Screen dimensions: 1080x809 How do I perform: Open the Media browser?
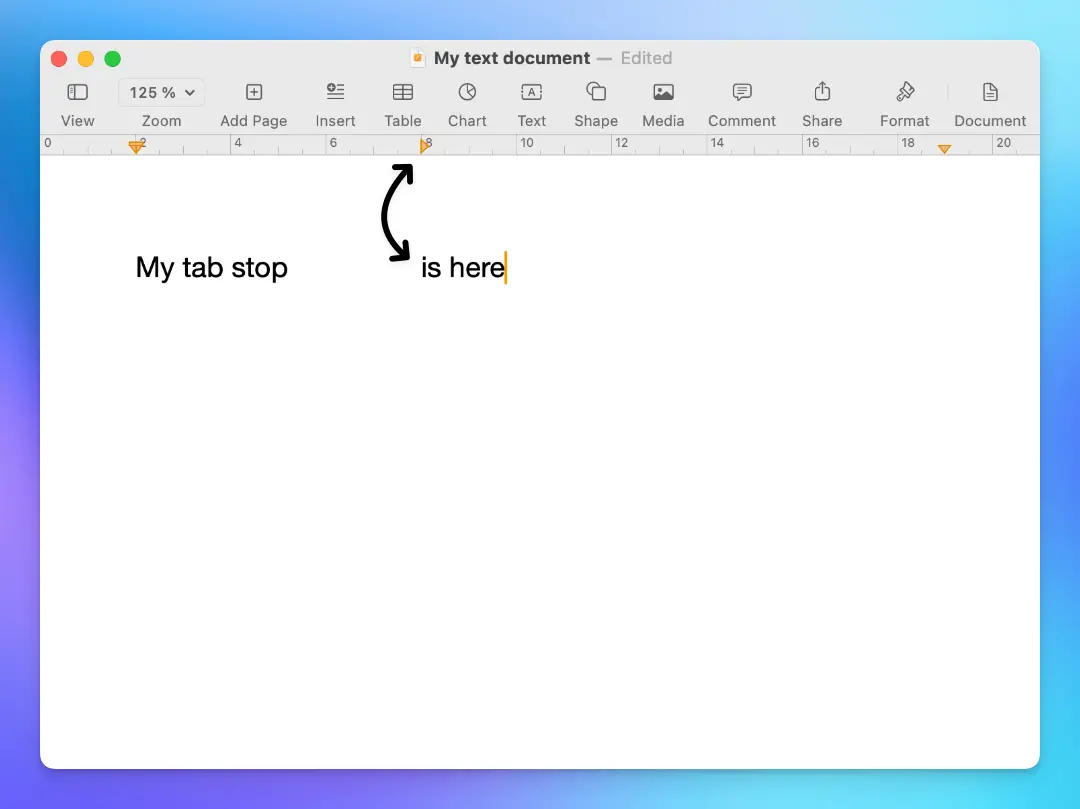pyautogui.click(x=663, y=99)
